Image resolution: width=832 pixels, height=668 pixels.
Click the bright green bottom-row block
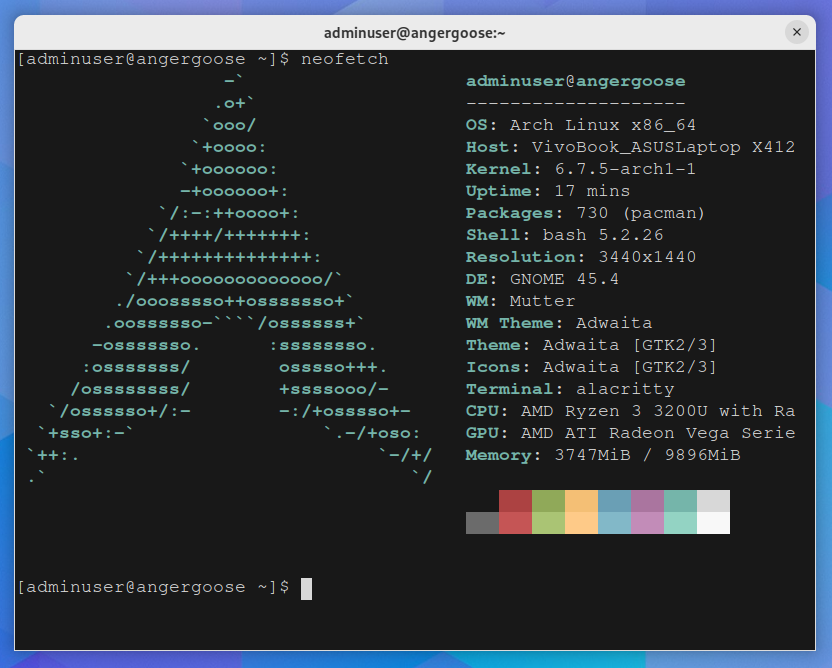tap(548, 523)
